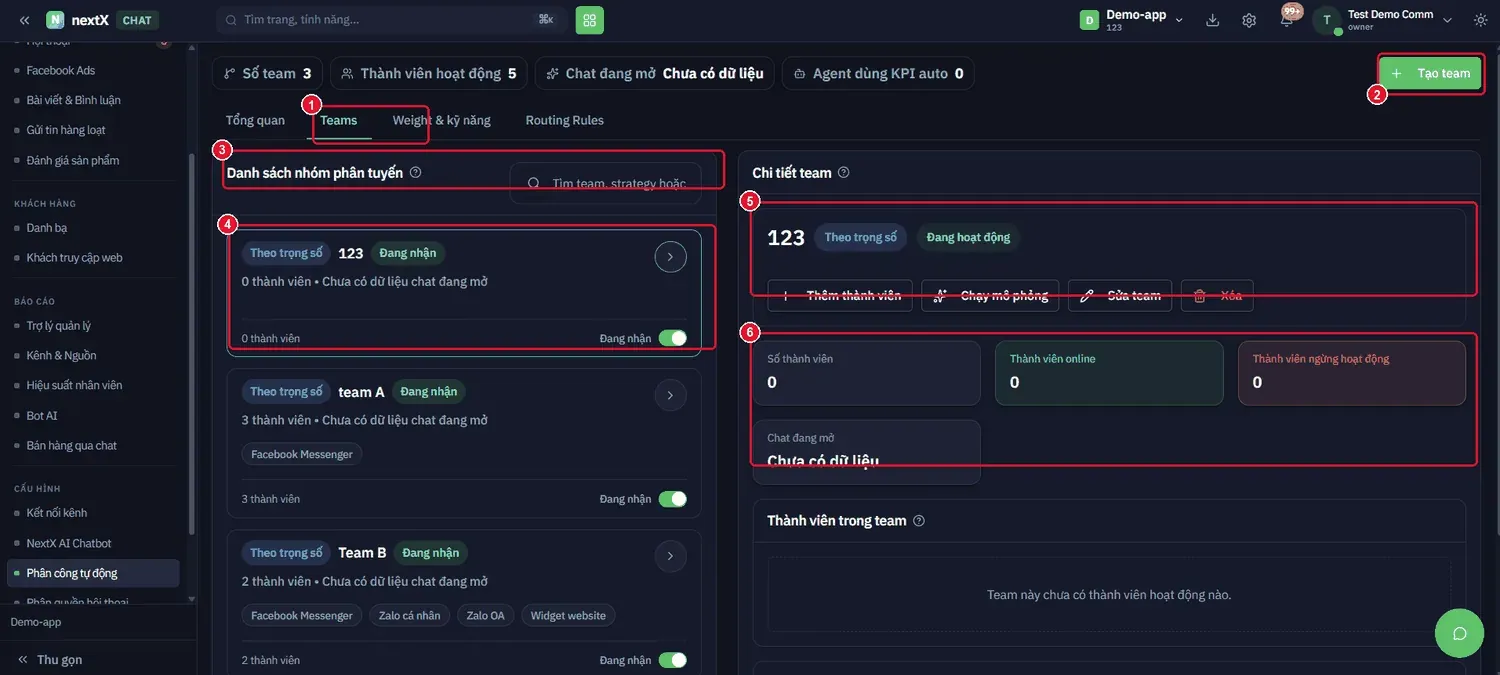
Task: Click Zalo cá nhân tag on Team B
Action: [410, 615]
